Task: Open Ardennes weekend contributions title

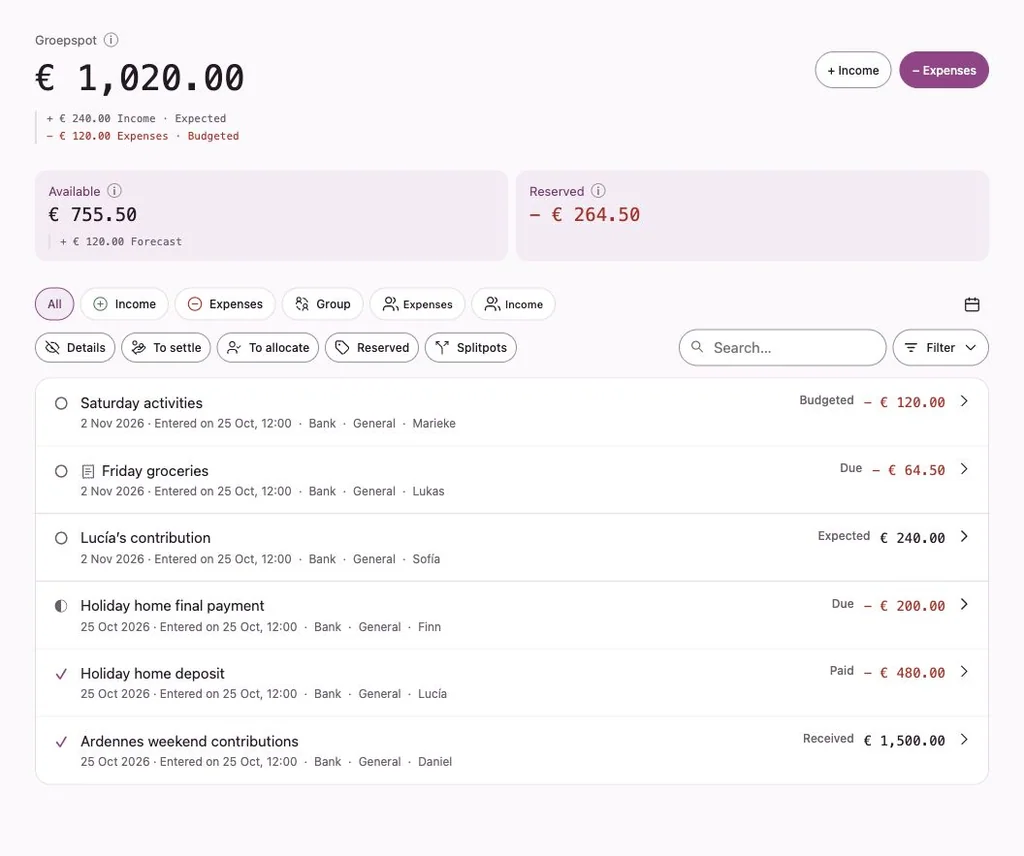Action: click(x=189, y=741)
